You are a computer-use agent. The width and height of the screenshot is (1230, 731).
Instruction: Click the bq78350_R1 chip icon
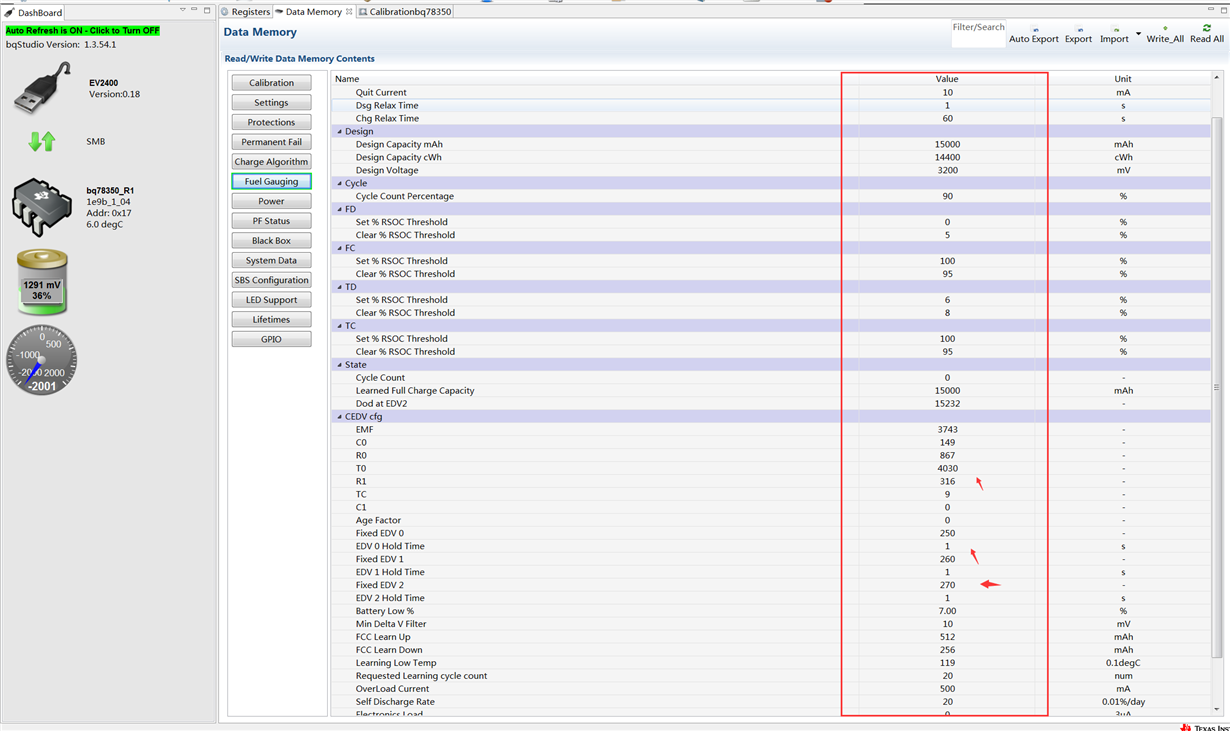41,207
